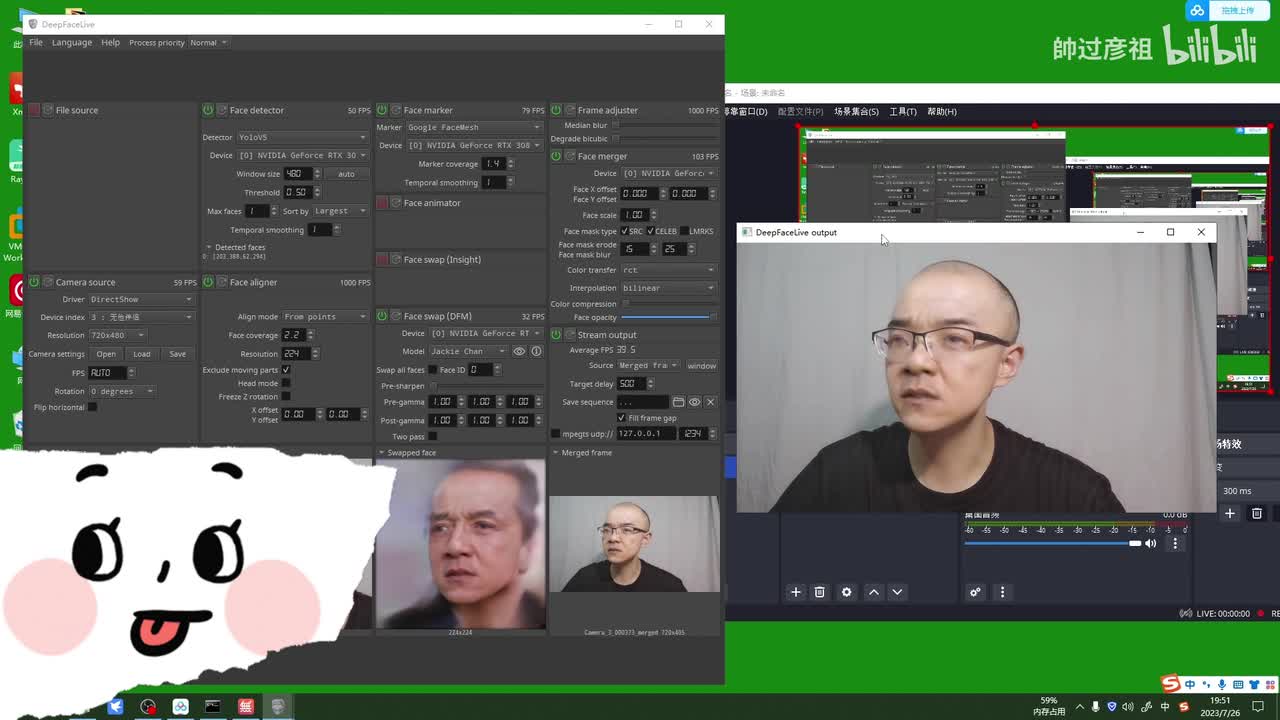Click the eye icon beside Jackie Chan model

[x=519, y=351]
